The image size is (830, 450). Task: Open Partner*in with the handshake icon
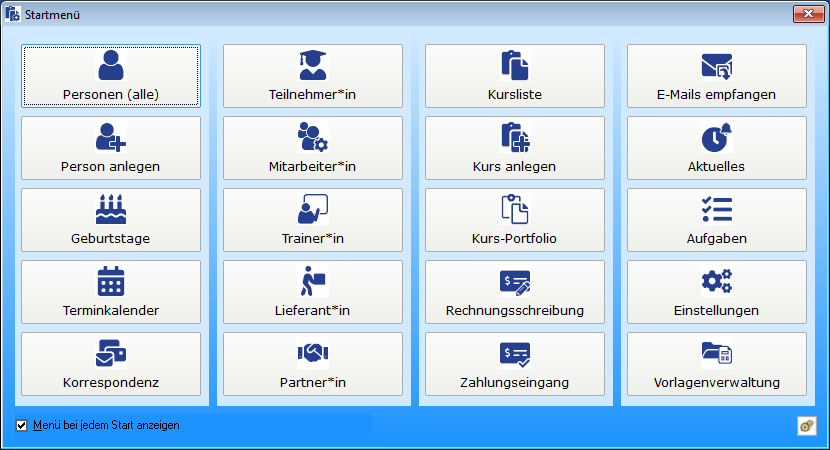313,364
